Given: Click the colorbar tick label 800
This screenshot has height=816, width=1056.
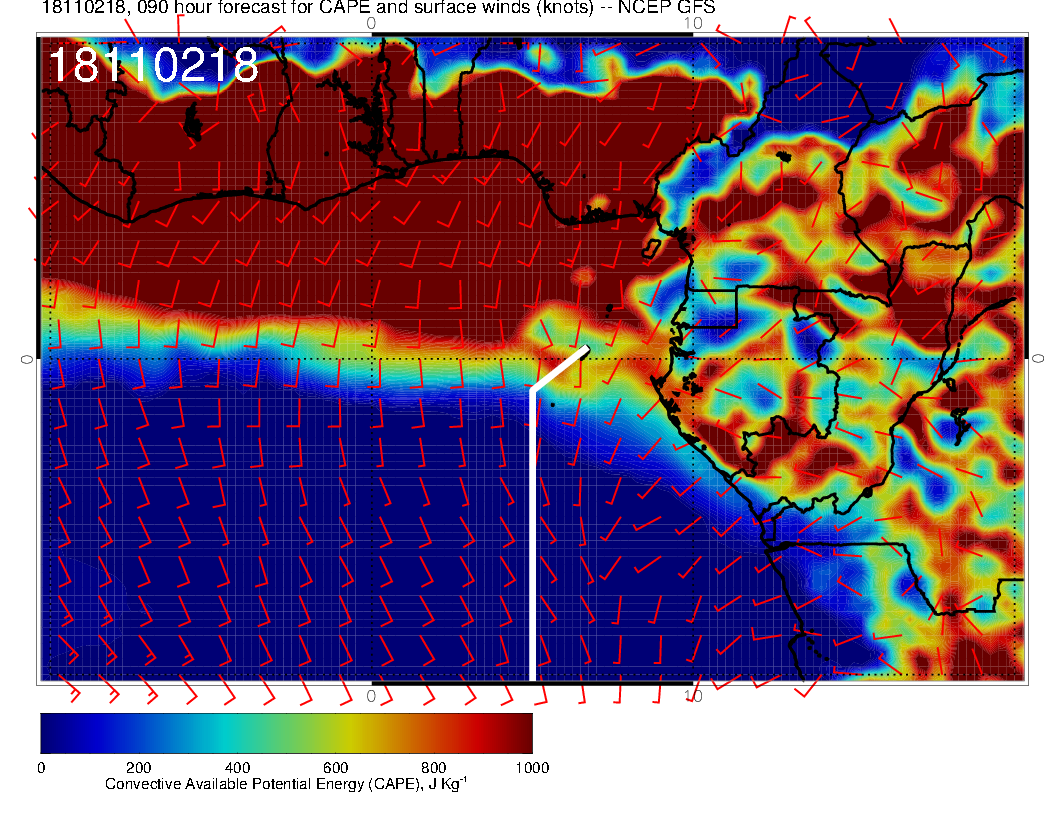Looking at the screenshot, I should [434, 768].
